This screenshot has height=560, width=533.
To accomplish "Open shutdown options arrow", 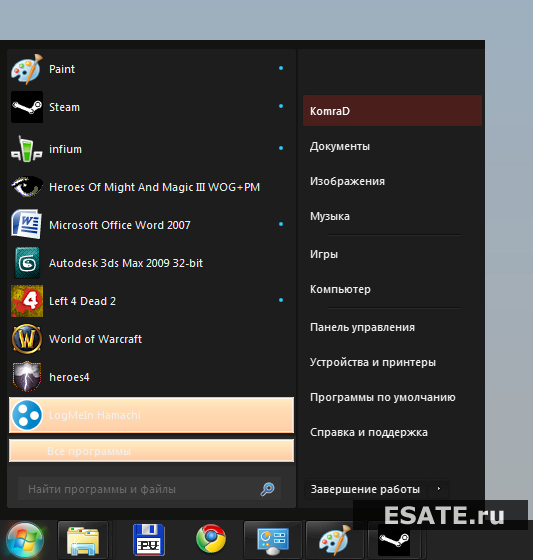I will click(439, 489).
